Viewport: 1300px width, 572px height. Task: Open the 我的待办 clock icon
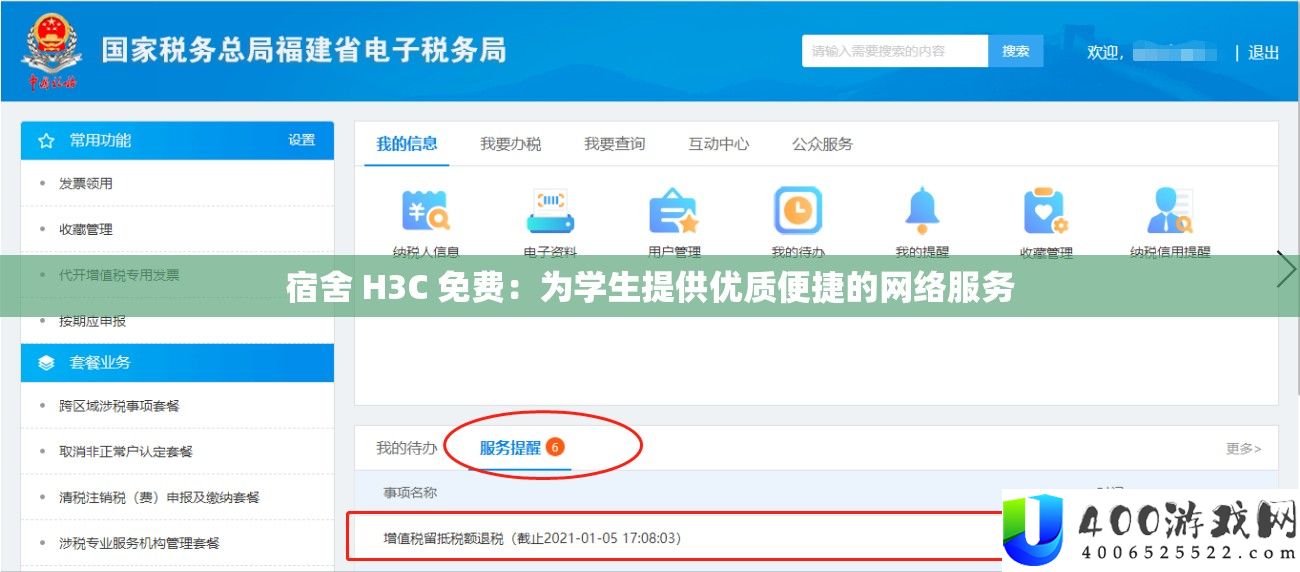point(798,211)
